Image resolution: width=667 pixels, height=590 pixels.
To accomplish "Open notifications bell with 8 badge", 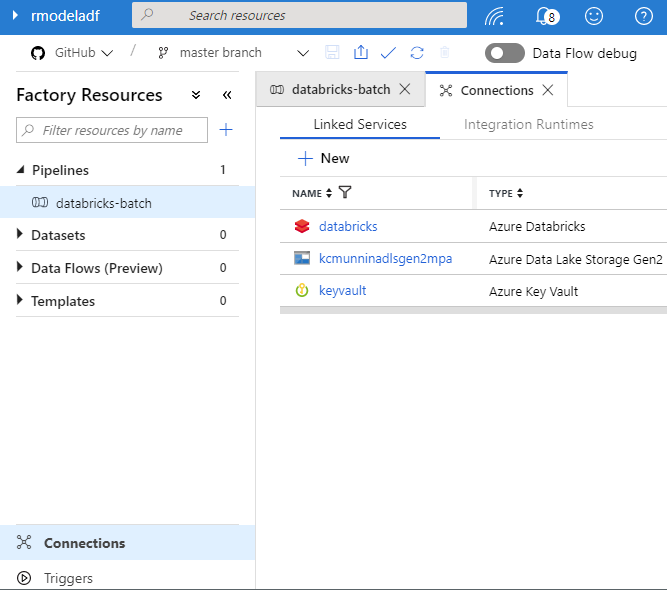I will click(x=547, y=16).
